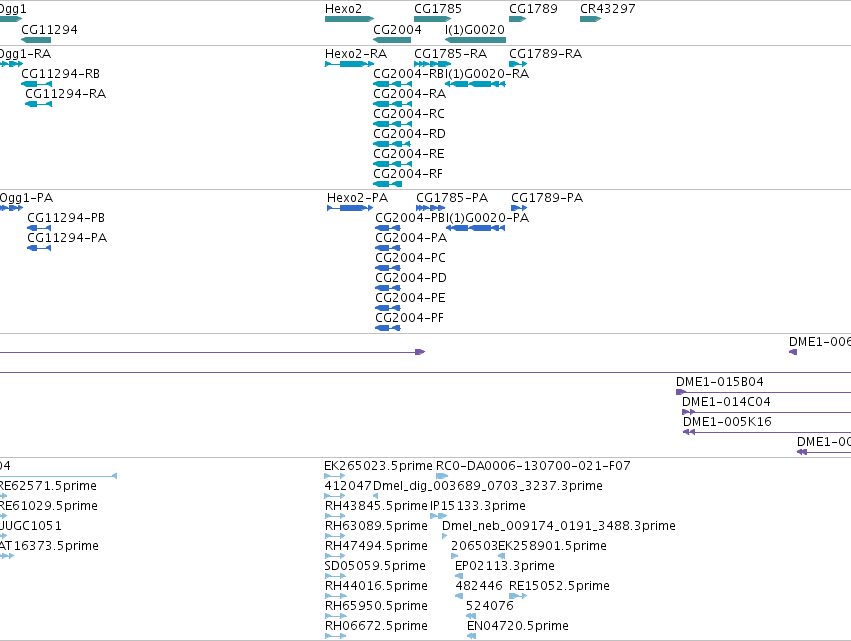The height and width of the screenshot is (641, 851).
Task: Select the CG11294-RA transcript label
Action: 66,93
